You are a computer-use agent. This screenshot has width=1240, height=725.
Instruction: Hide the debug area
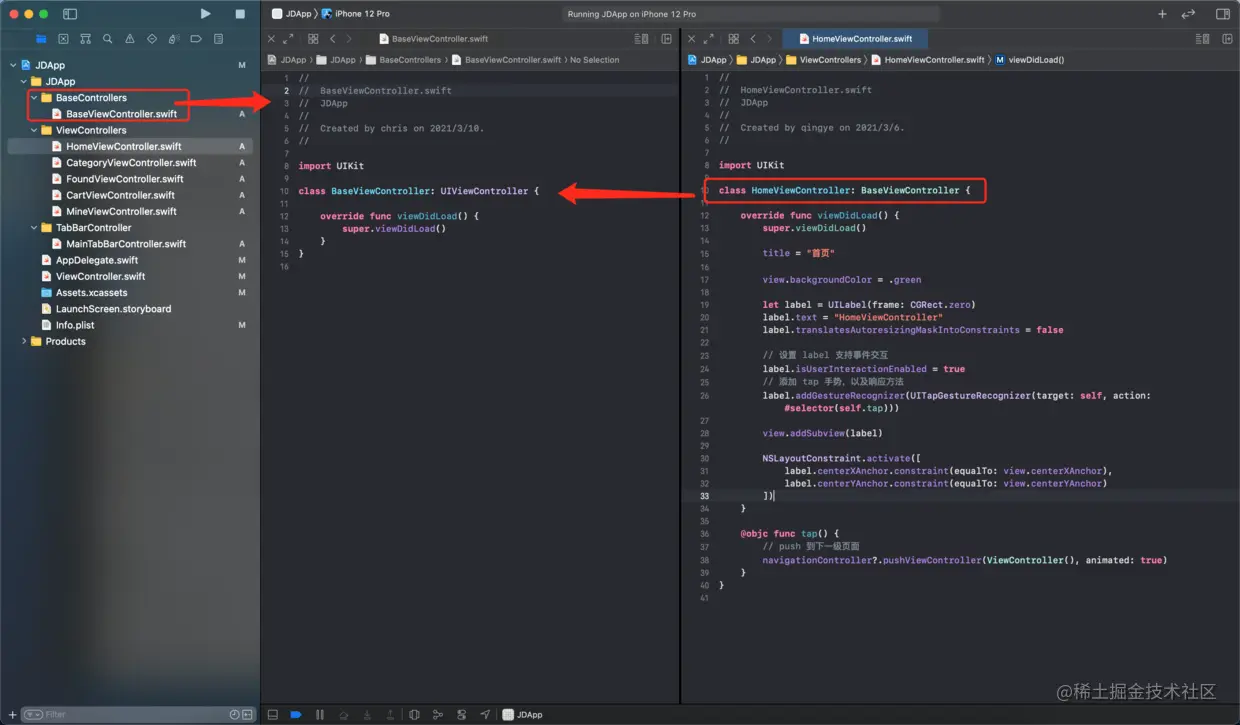click(272, 714)
